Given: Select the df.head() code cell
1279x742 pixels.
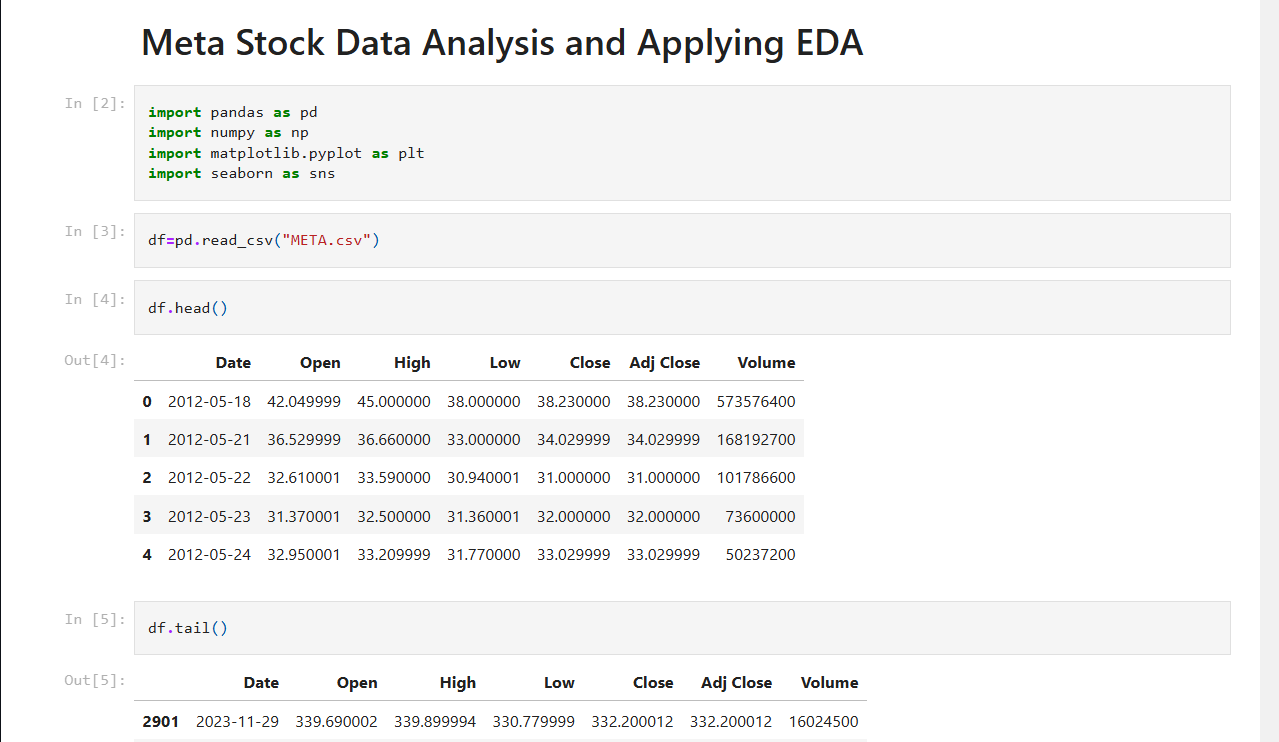Looking at the screenshot, I should click(680, 308).
